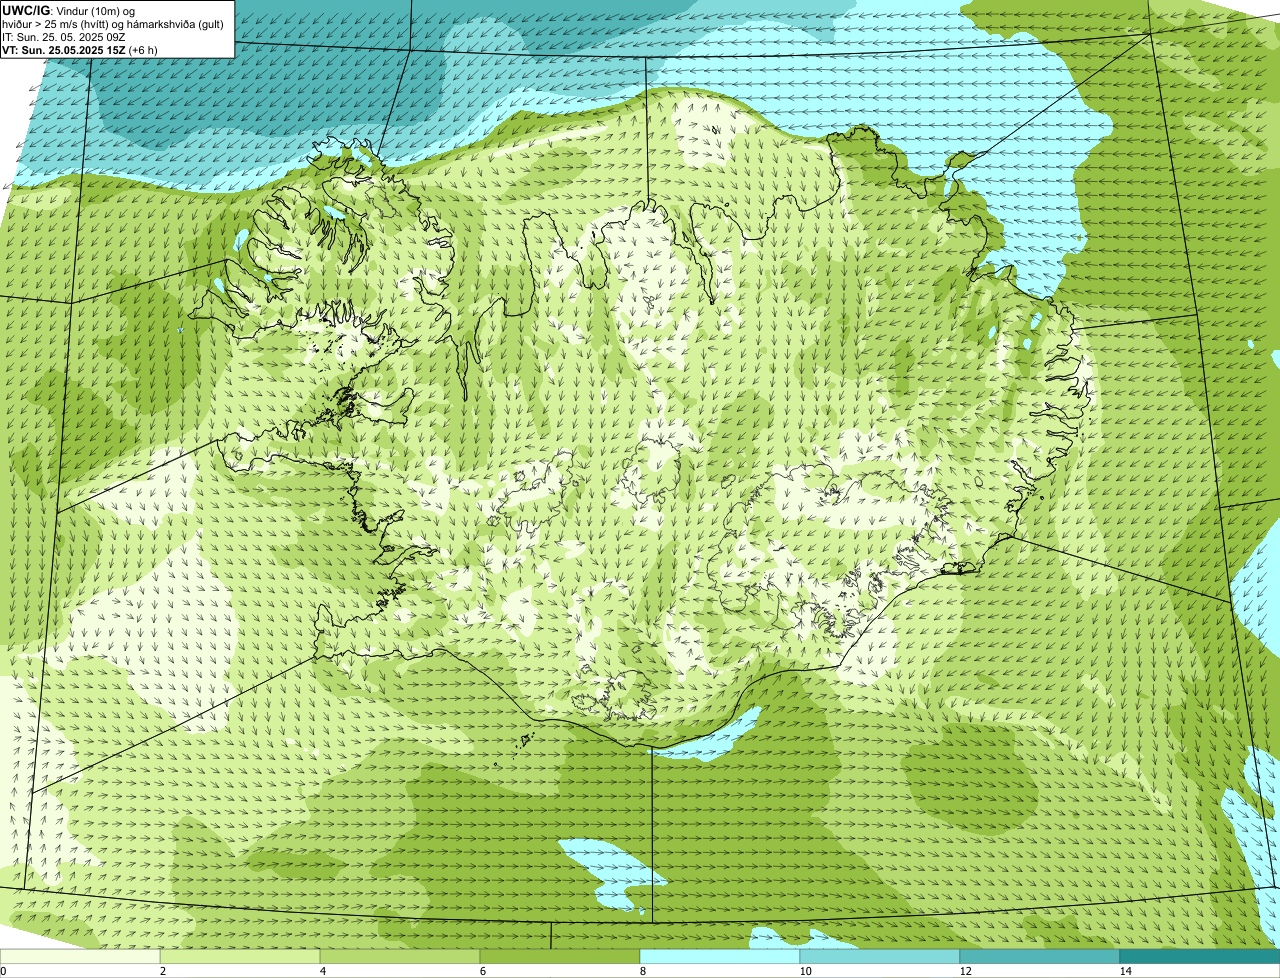Select the 4–6 m/s legend color swatch

(x=400, y=956)
